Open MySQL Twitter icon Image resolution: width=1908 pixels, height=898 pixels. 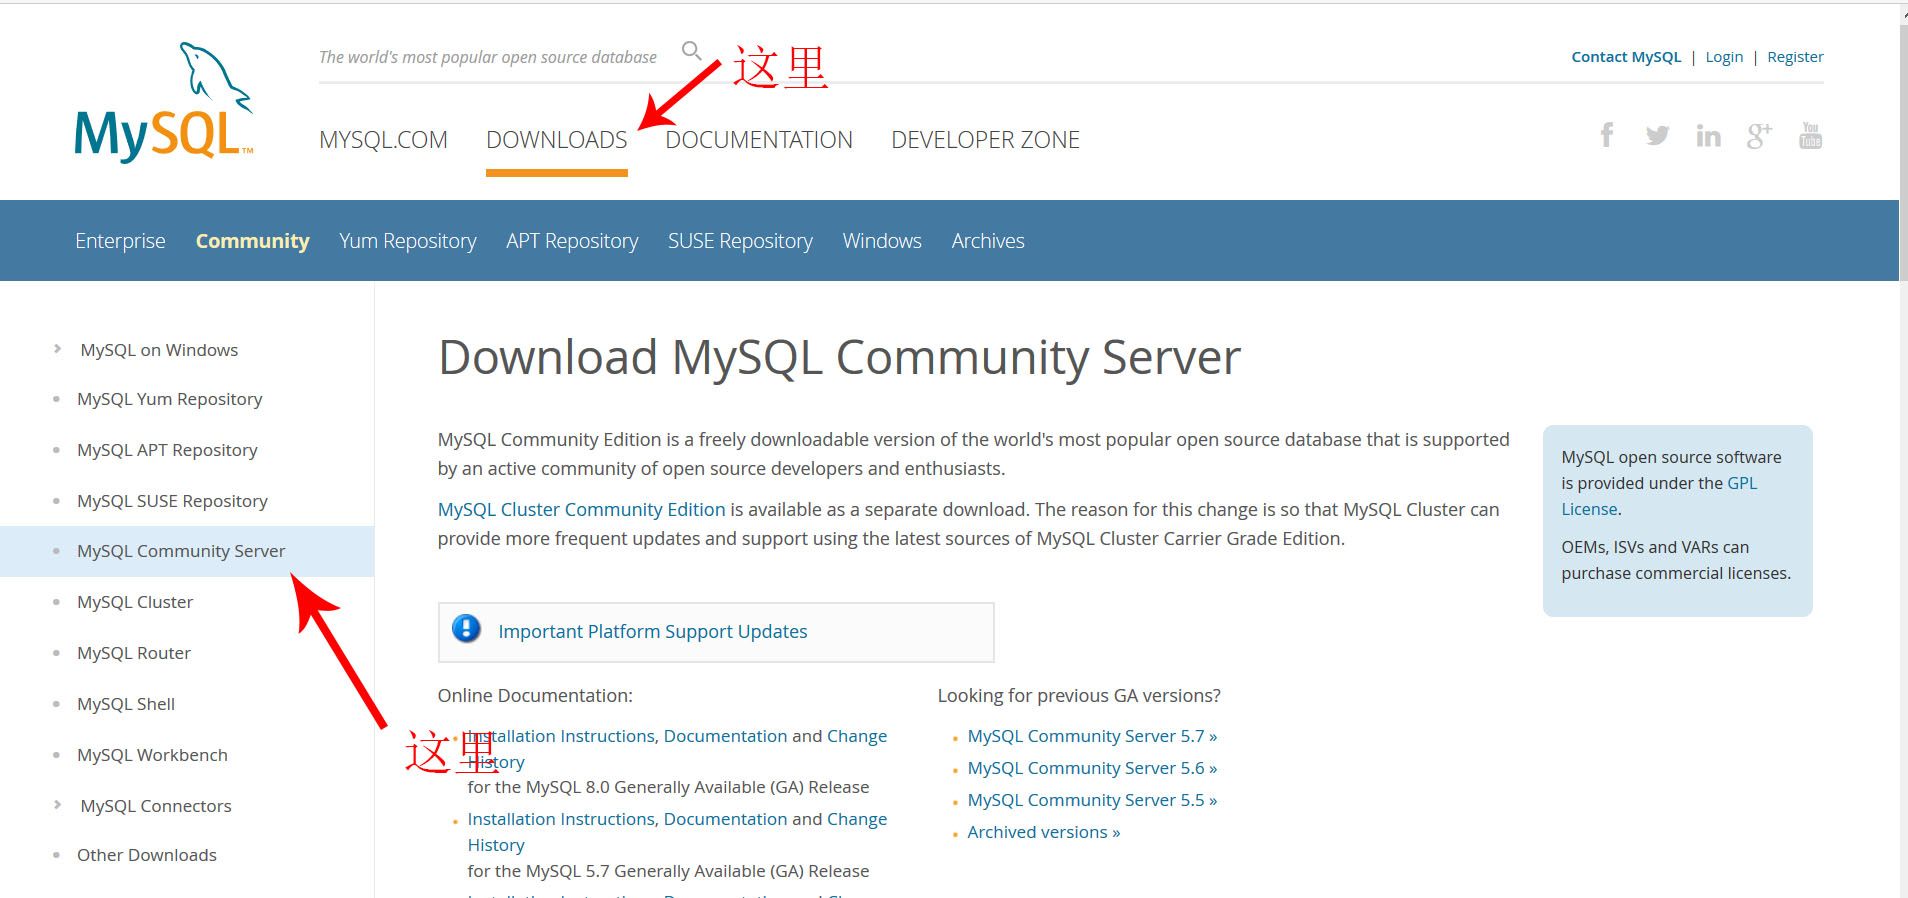[x=1657, y=135]
